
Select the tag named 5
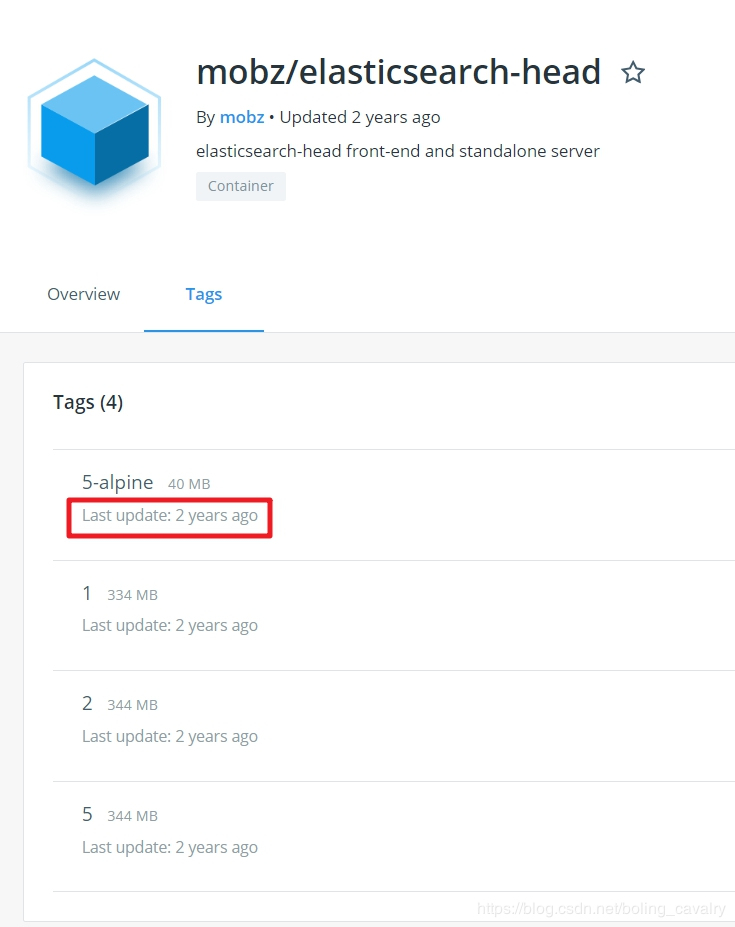point(87,814)
